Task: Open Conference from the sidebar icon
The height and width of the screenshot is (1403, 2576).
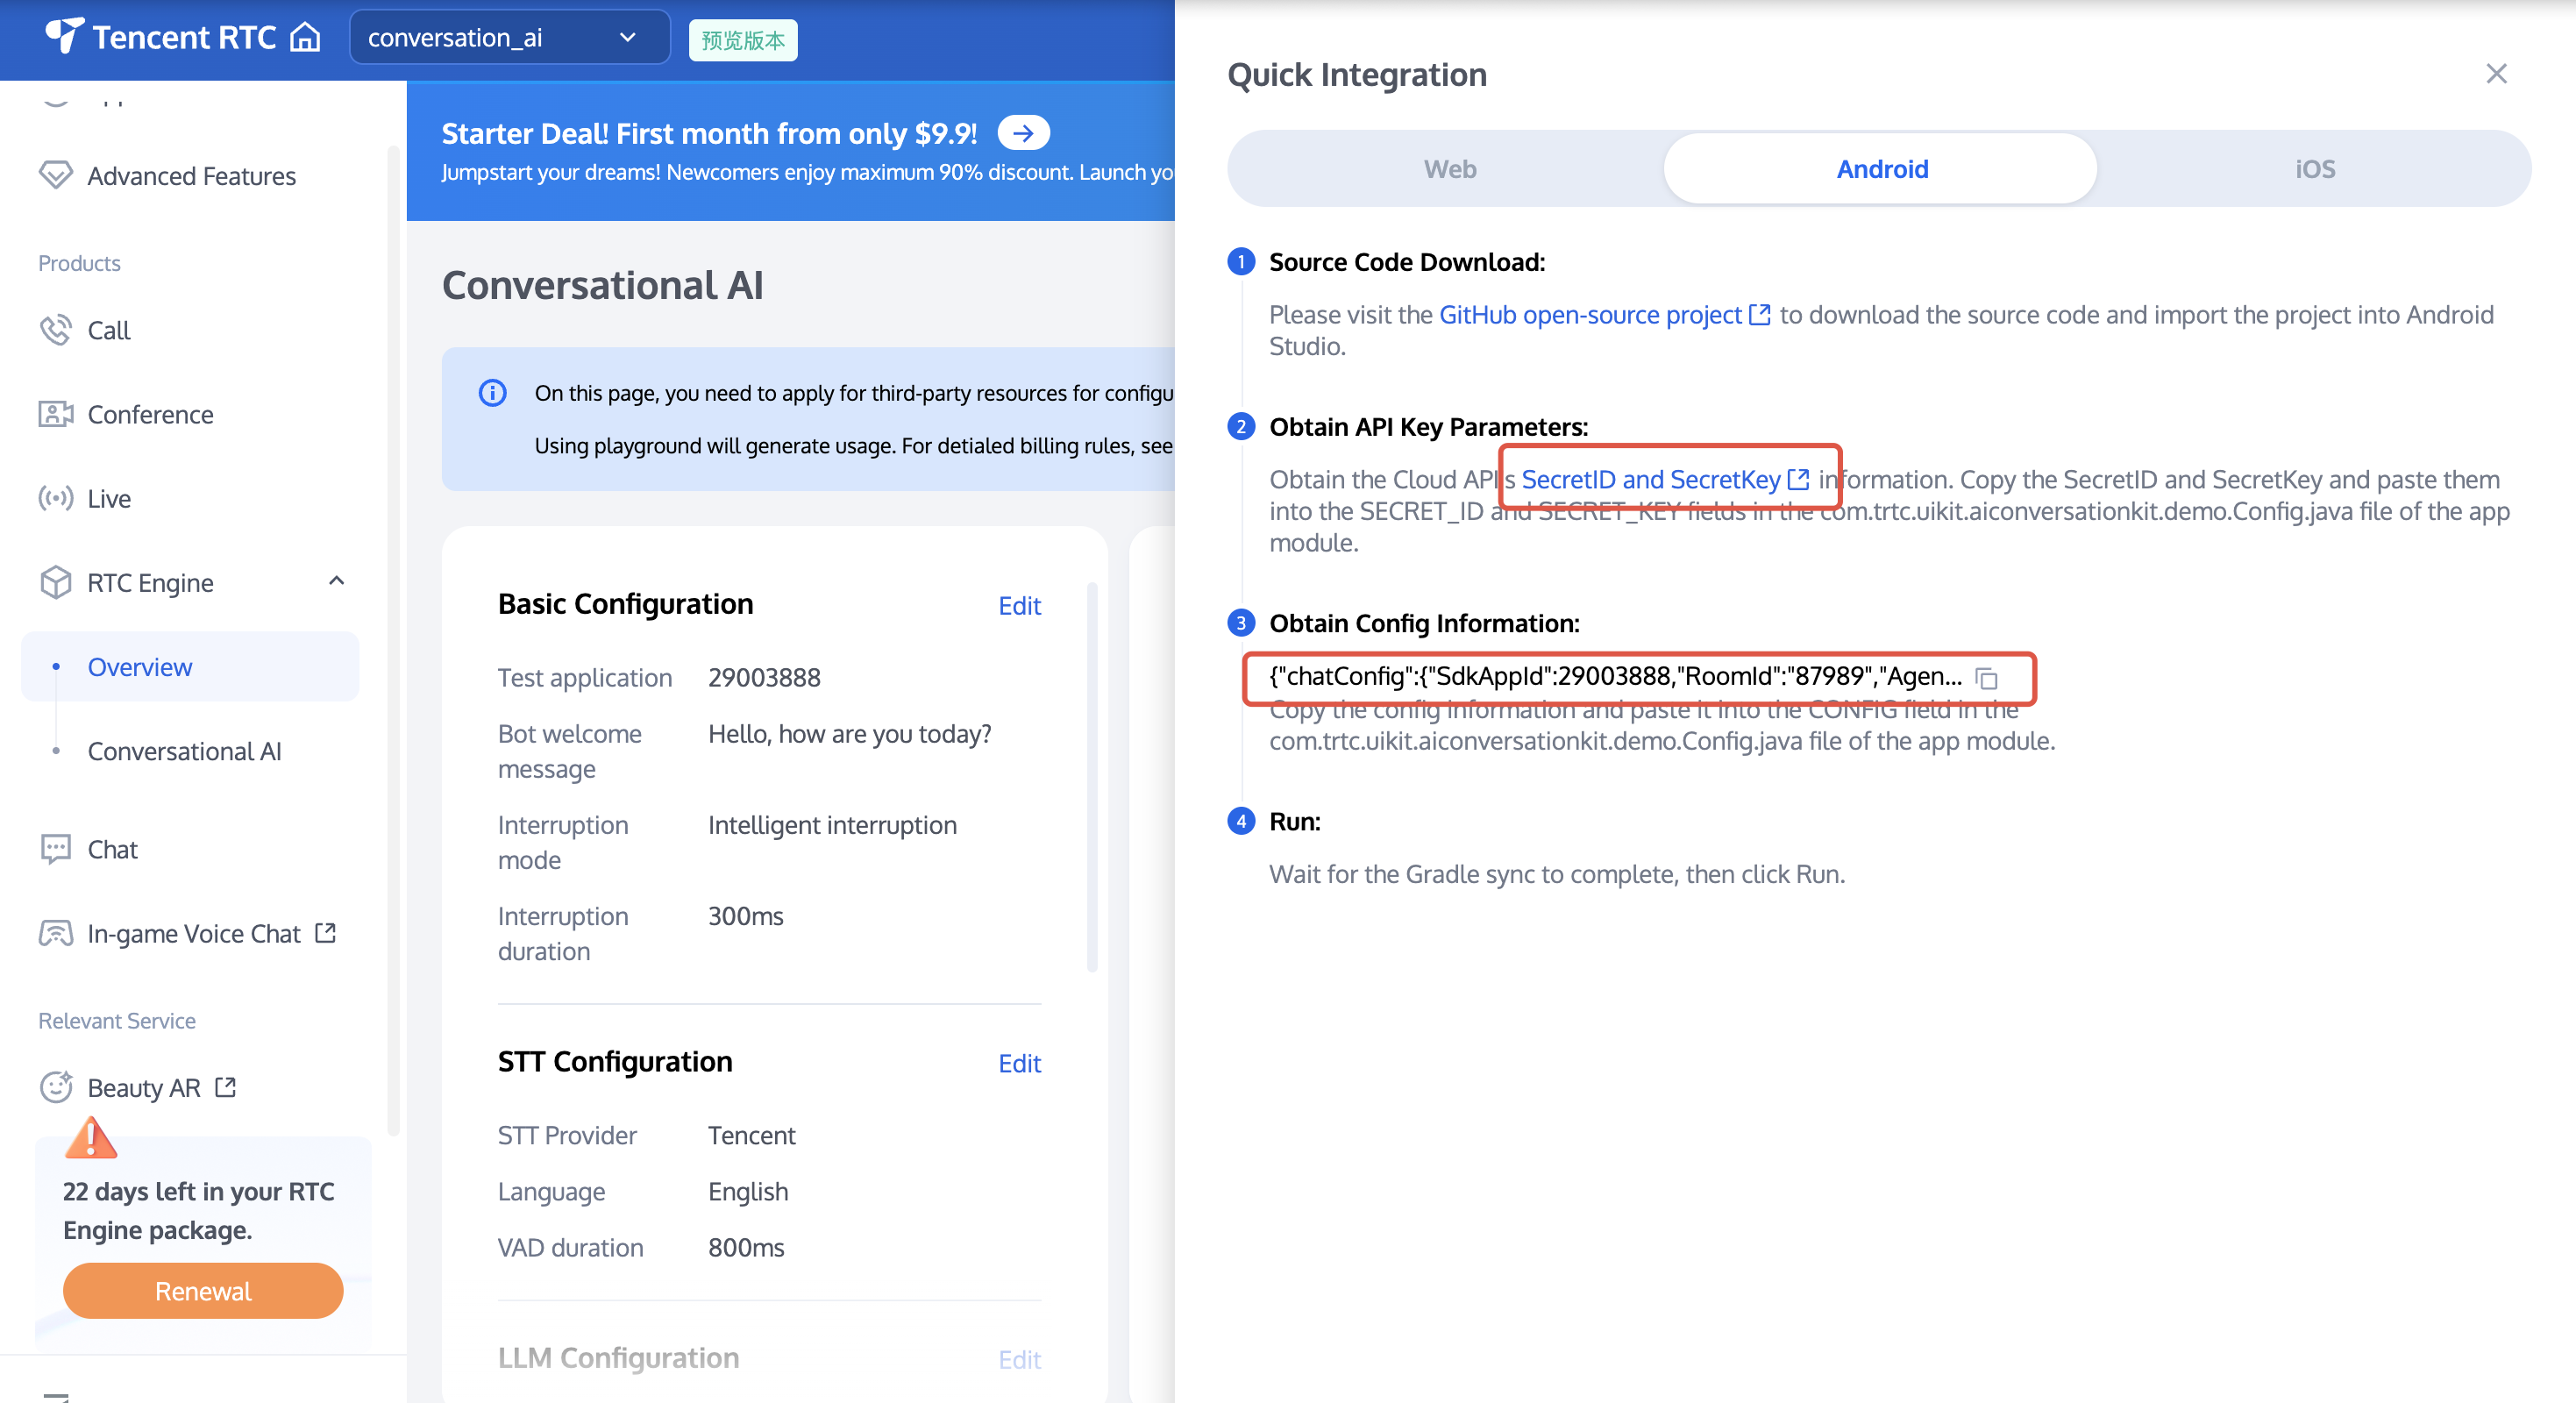Action: 56,414
